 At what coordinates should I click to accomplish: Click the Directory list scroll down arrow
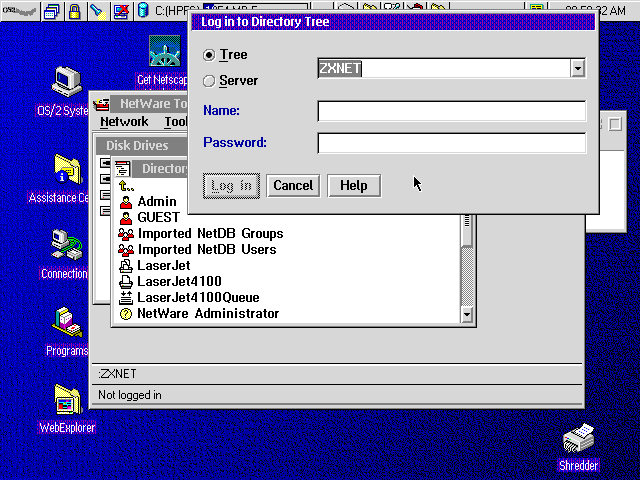pyautogui.click(x=467, y=314)
